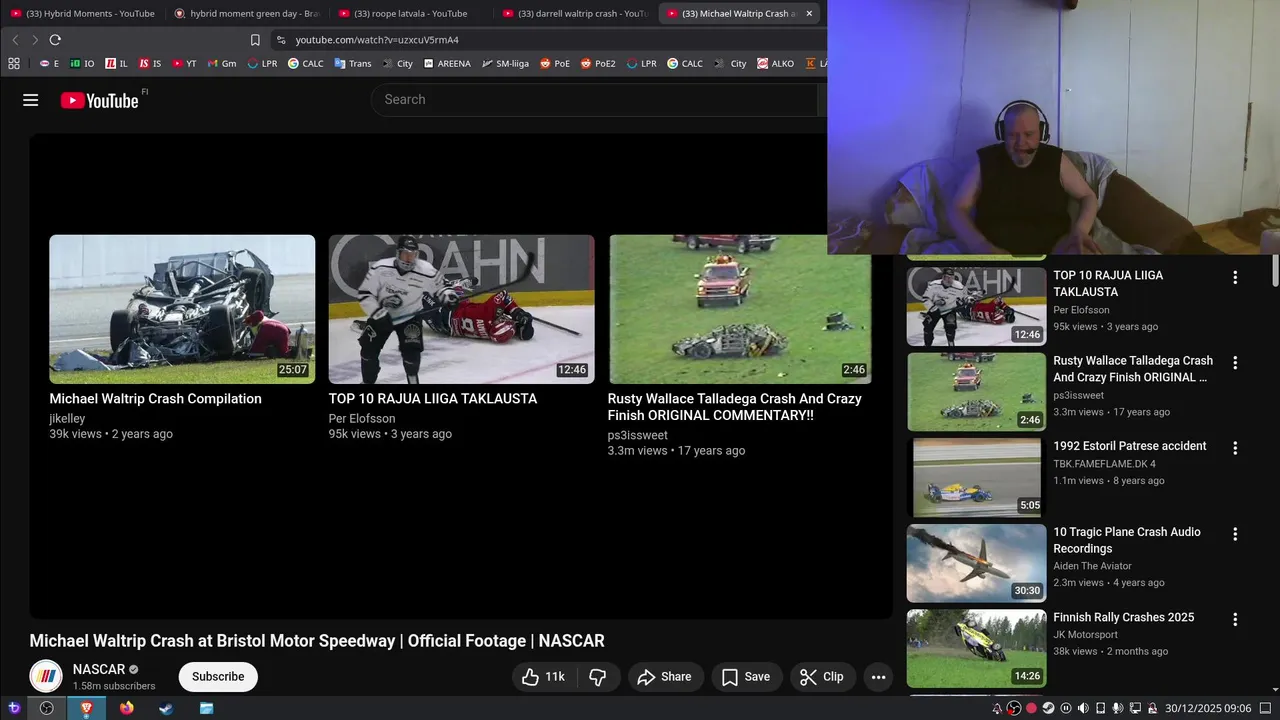Open the IS bookmark
Viewport: 1280px width, 720px height.
pos(150,63)
